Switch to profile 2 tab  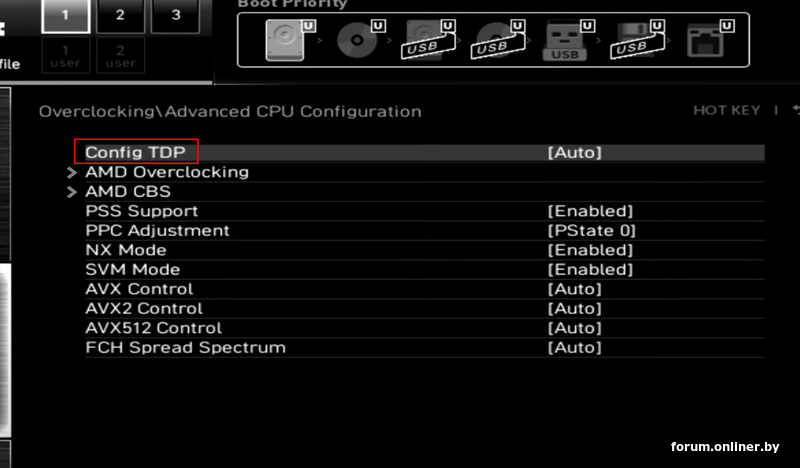[120, 15]
